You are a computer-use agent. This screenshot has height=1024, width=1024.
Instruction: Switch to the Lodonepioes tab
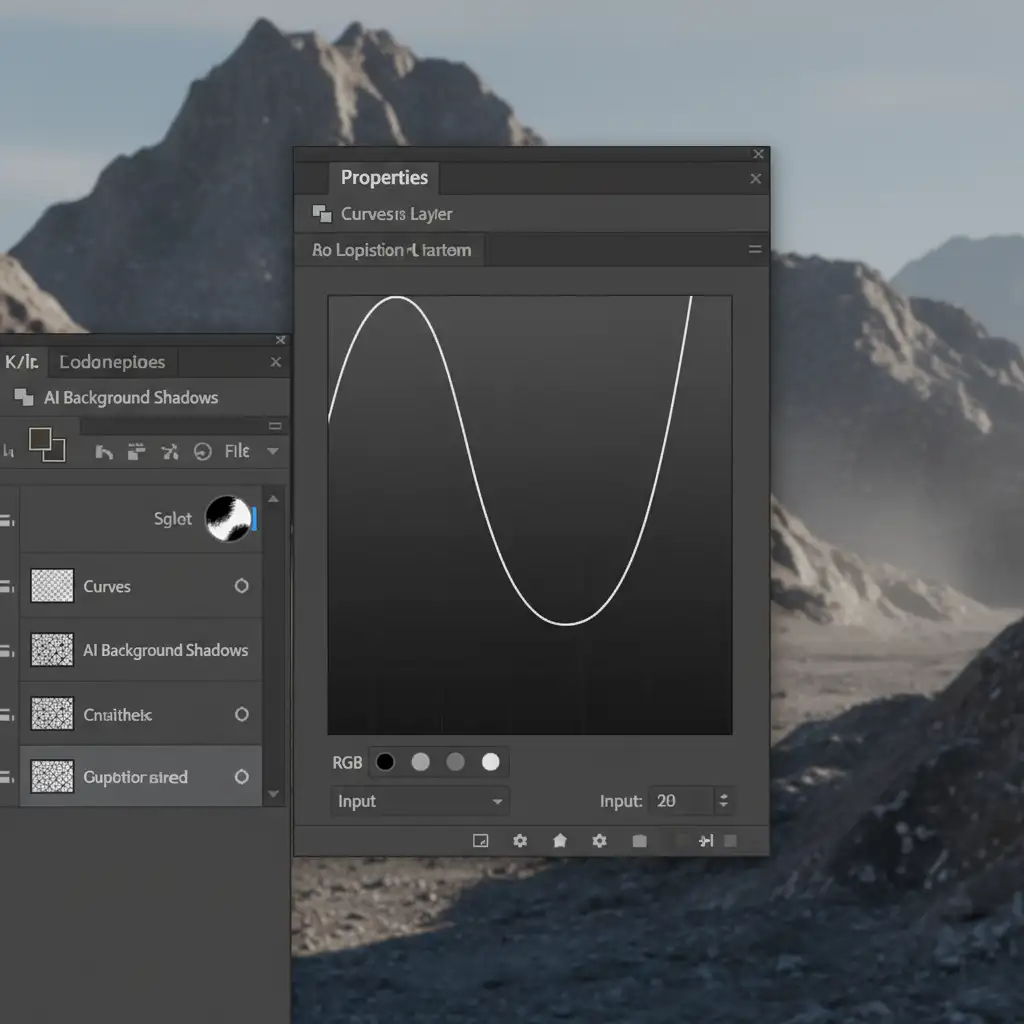pos(112,362)
